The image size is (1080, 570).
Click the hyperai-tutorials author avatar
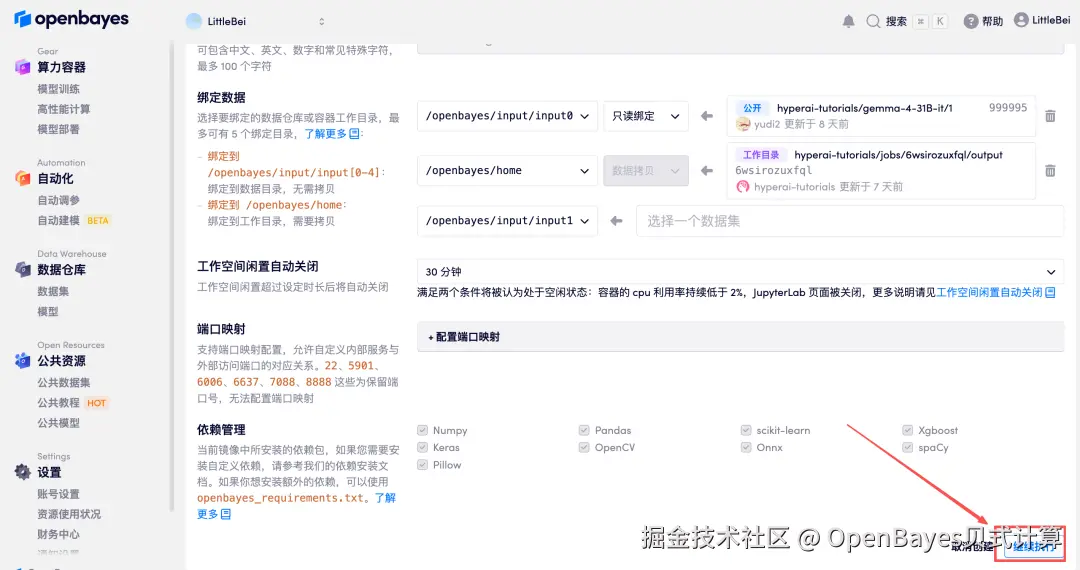[x=742, y=187]
